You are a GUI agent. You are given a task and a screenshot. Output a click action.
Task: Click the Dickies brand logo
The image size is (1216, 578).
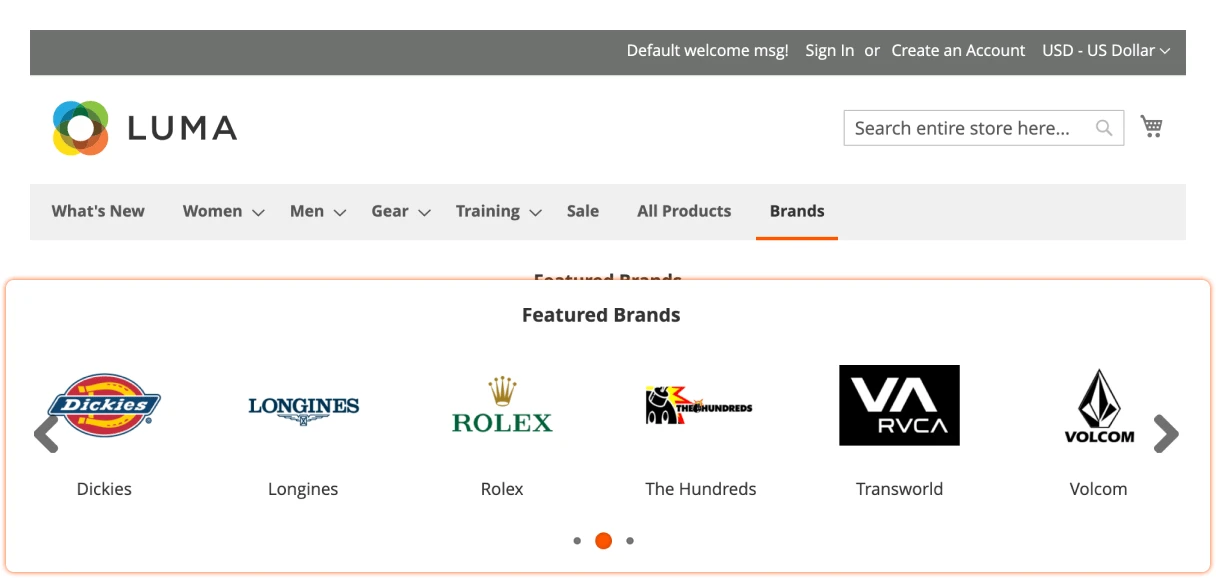tap(104, 405)
